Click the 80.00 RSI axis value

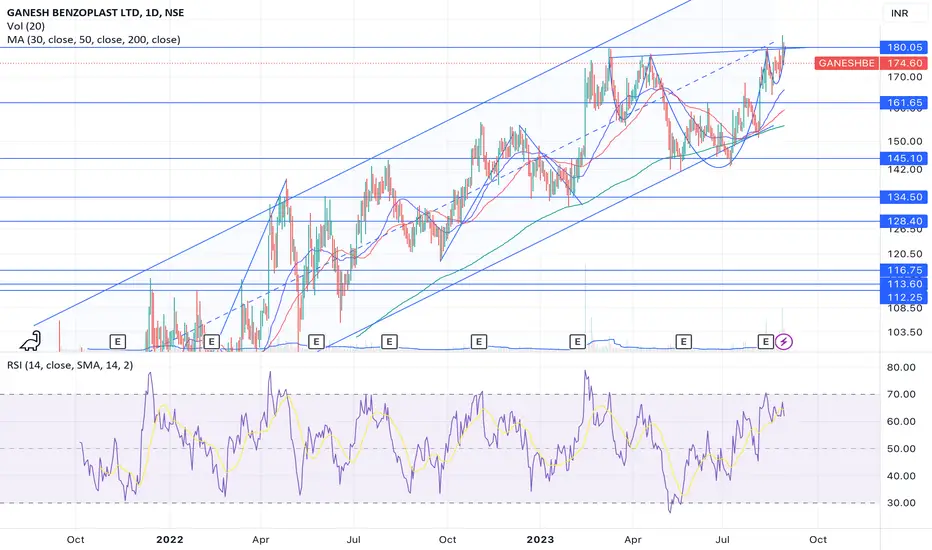pos(901,367)
